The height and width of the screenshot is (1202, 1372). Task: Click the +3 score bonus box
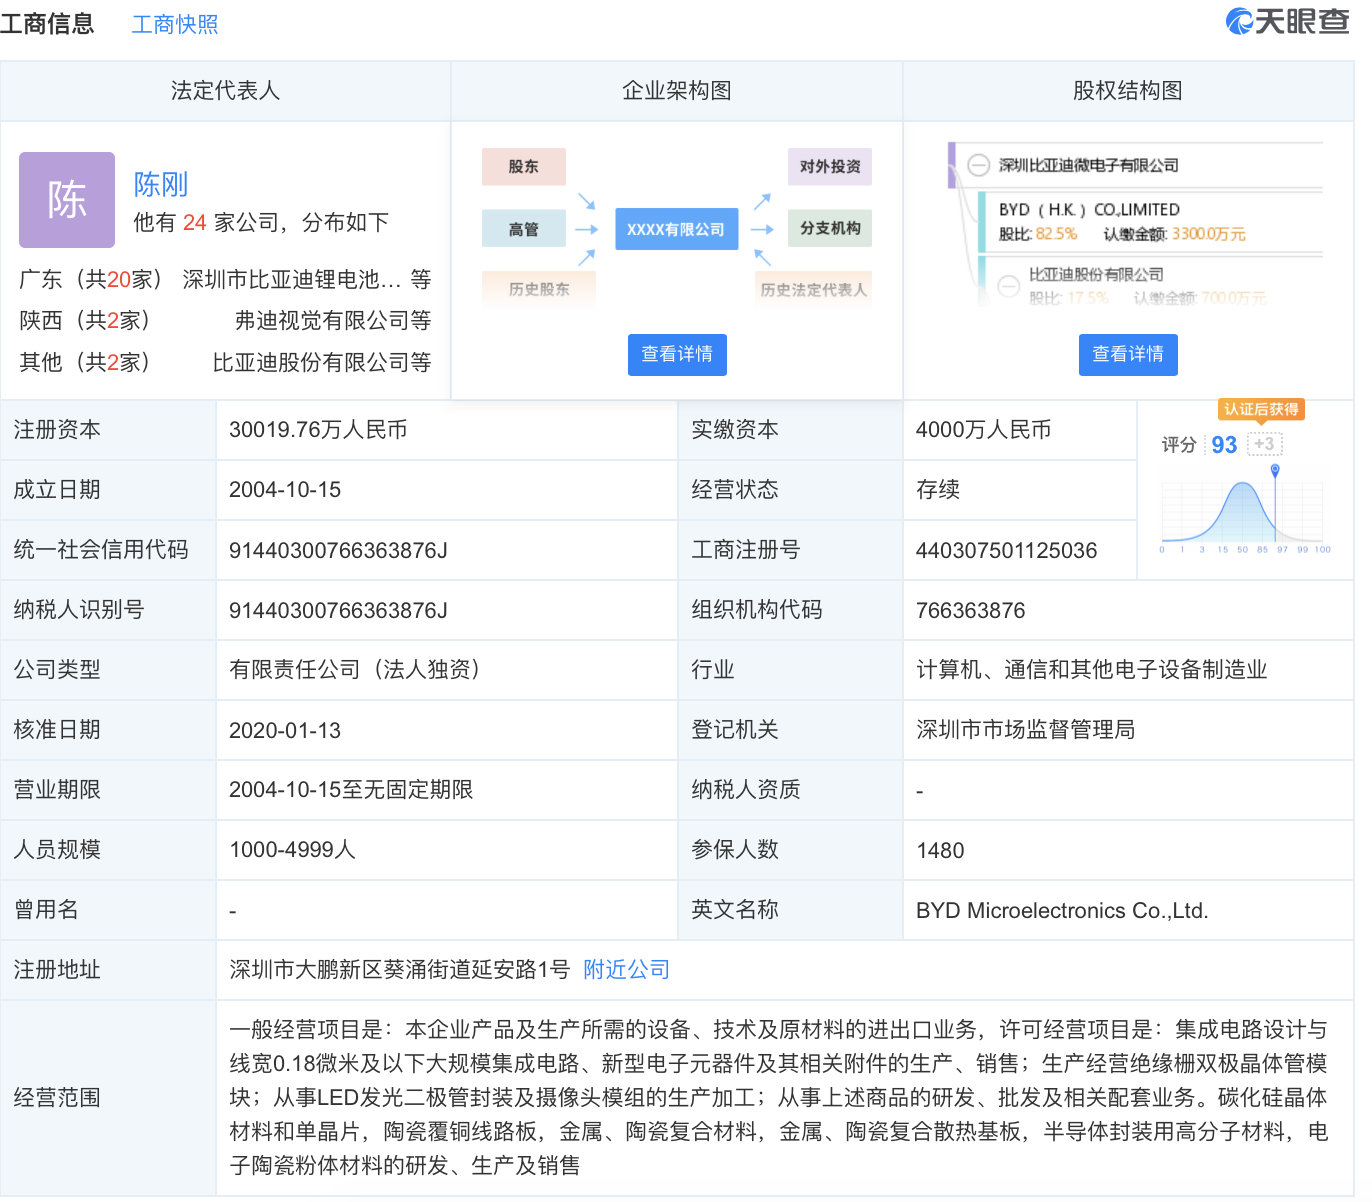[x=1264, y=444]
